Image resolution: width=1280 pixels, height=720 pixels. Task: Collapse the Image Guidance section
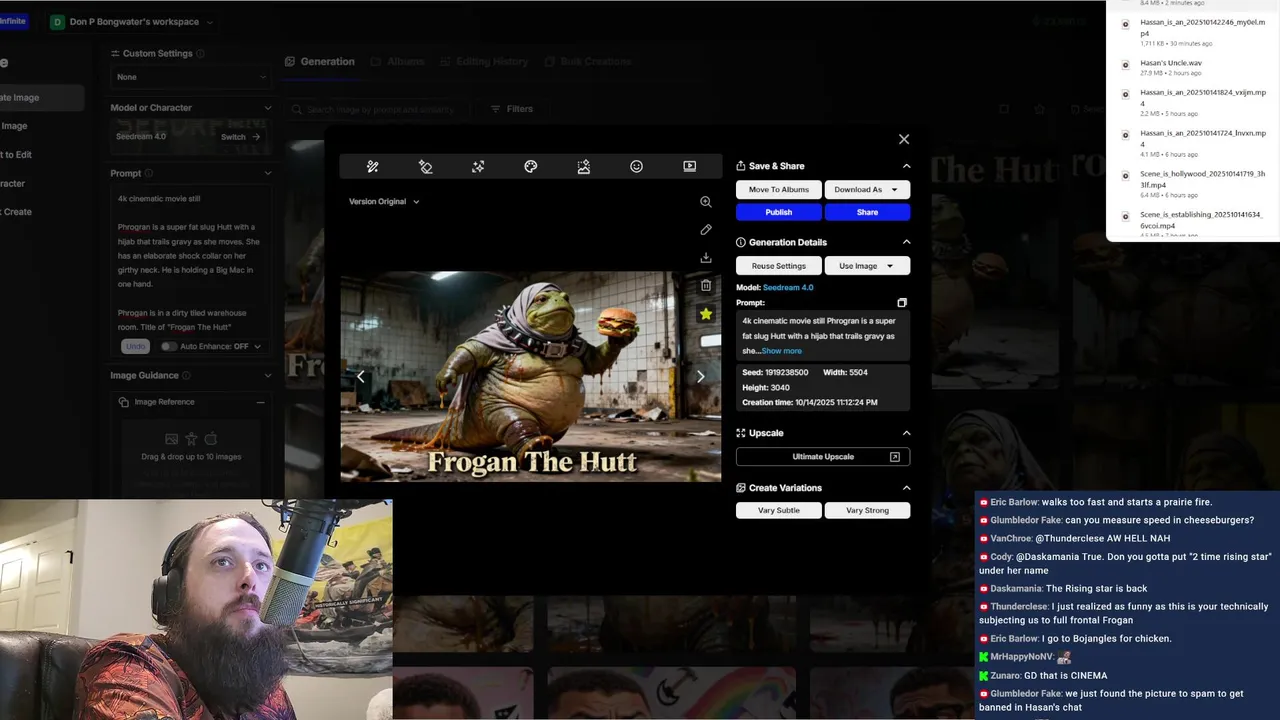click(267, 376)
